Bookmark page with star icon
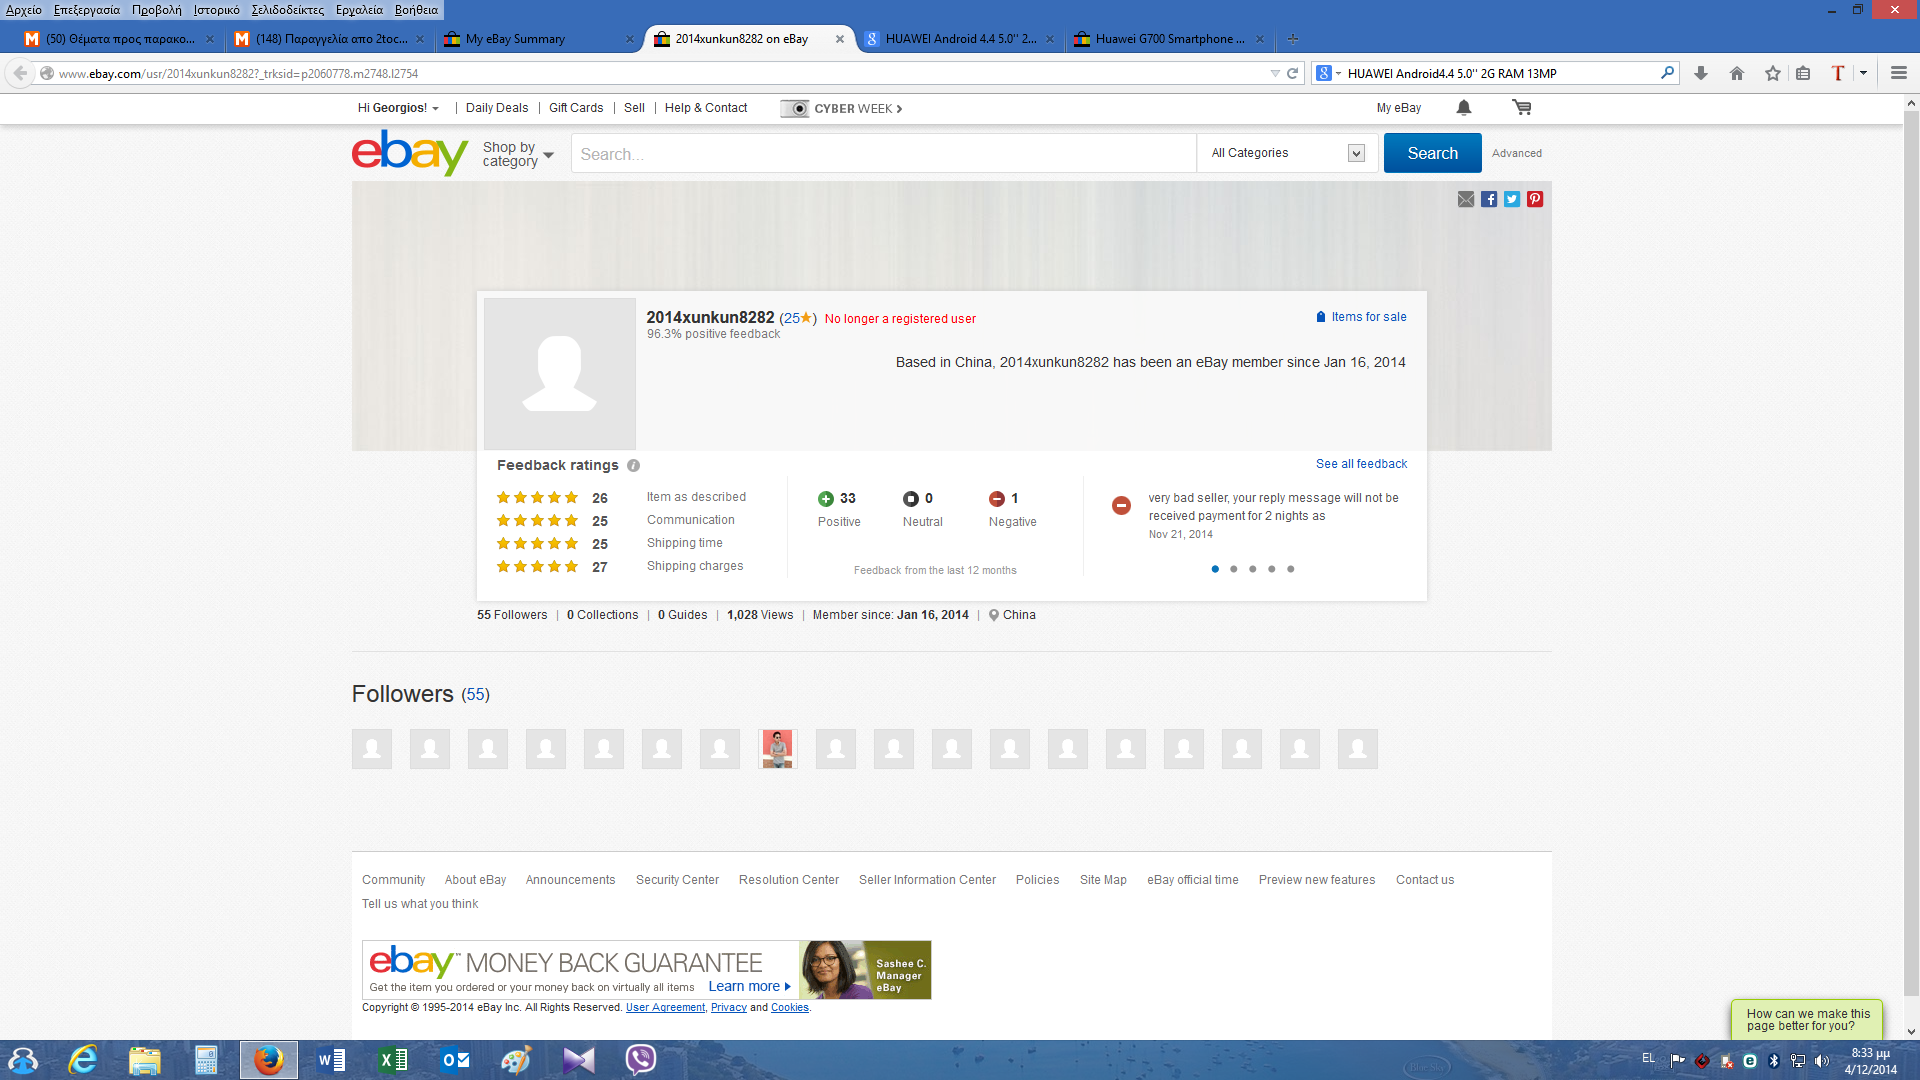This screenshot has width=1920, height=1080. coord(1773,73)
